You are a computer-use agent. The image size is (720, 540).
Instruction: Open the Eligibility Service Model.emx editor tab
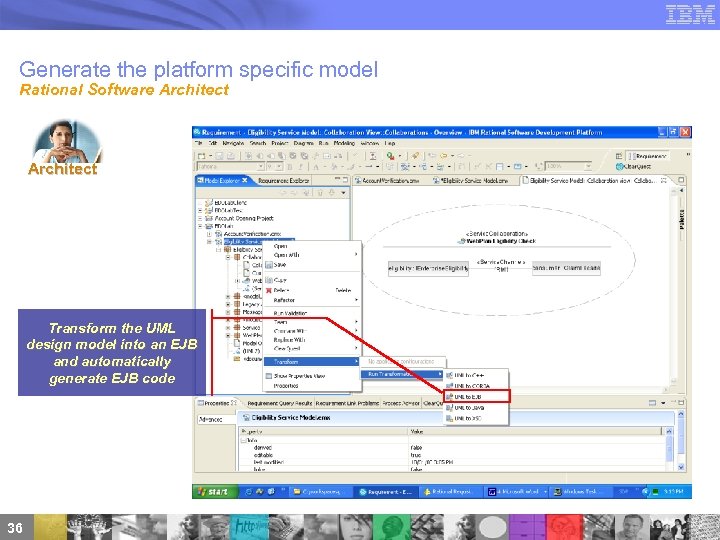click(471, 181)
